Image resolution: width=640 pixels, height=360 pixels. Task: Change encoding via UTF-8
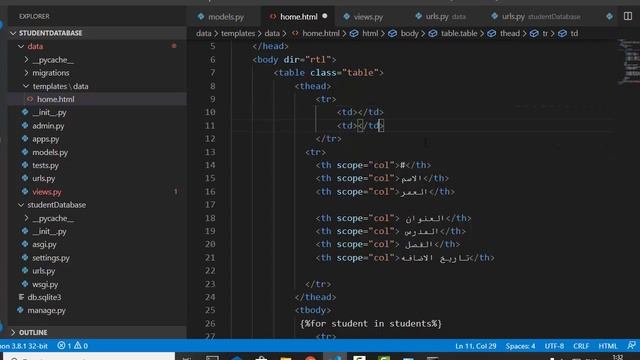554,346
